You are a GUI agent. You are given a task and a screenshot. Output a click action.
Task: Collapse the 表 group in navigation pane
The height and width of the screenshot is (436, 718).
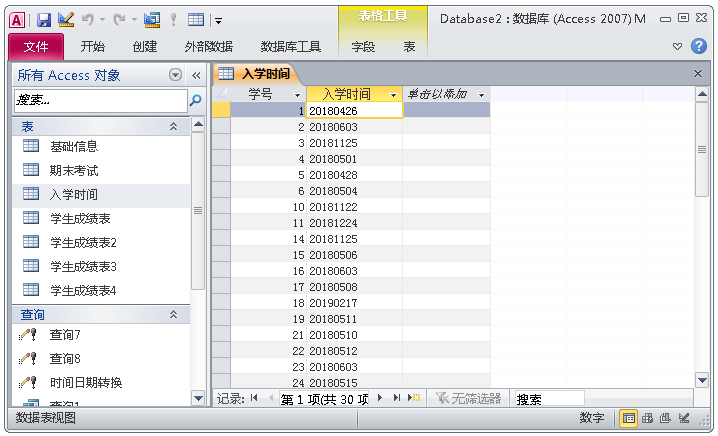point(174,126)
